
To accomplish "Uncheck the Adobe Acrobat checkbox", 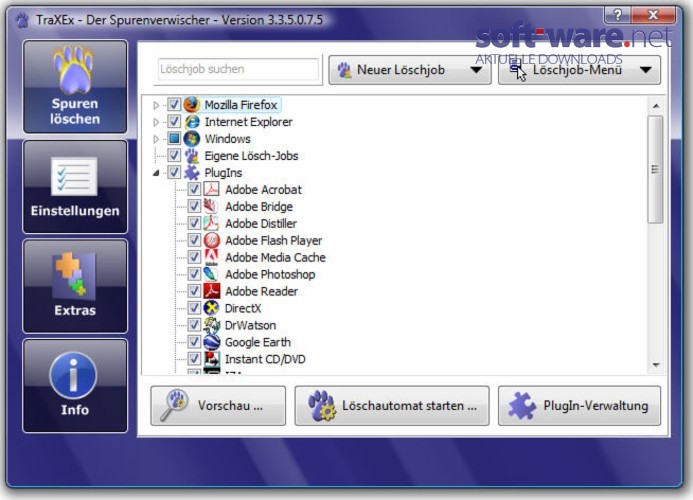I will (x=194, y=189).
